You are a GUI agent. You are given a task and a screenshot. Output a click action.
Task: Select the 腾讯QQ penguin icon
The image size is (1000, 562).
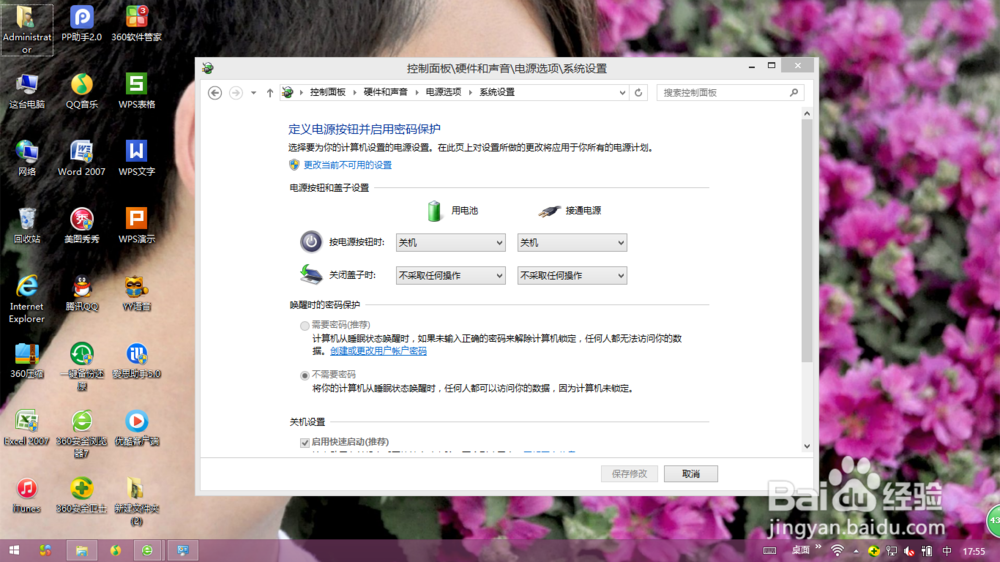[82, 293]
